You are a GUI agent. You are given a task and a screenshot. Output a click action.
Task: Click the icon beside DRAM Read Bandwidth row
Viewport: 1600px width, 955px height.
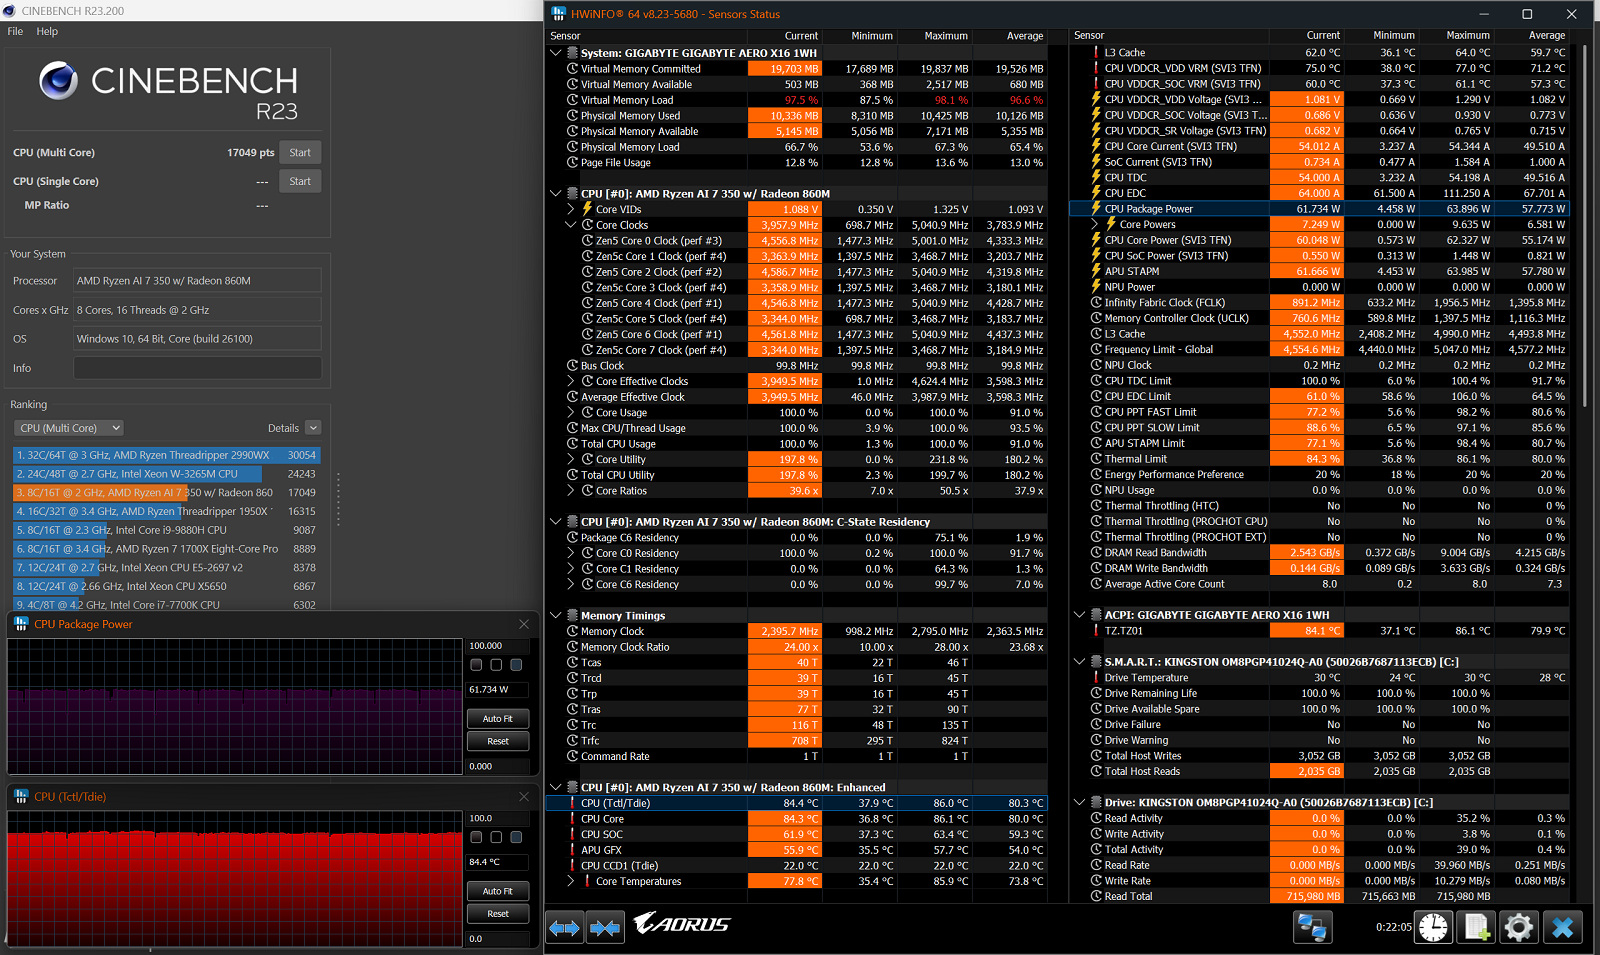point(1095,553)
